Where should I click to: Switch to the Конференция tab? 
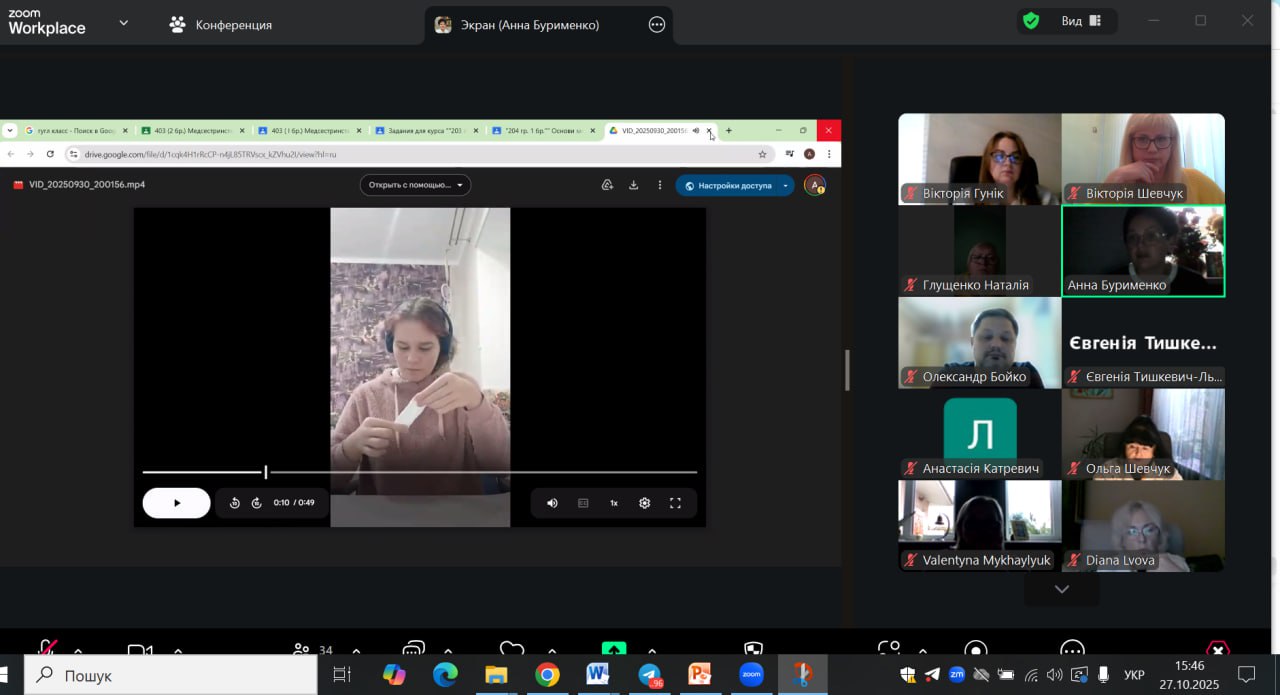click(x=221, y=25)
